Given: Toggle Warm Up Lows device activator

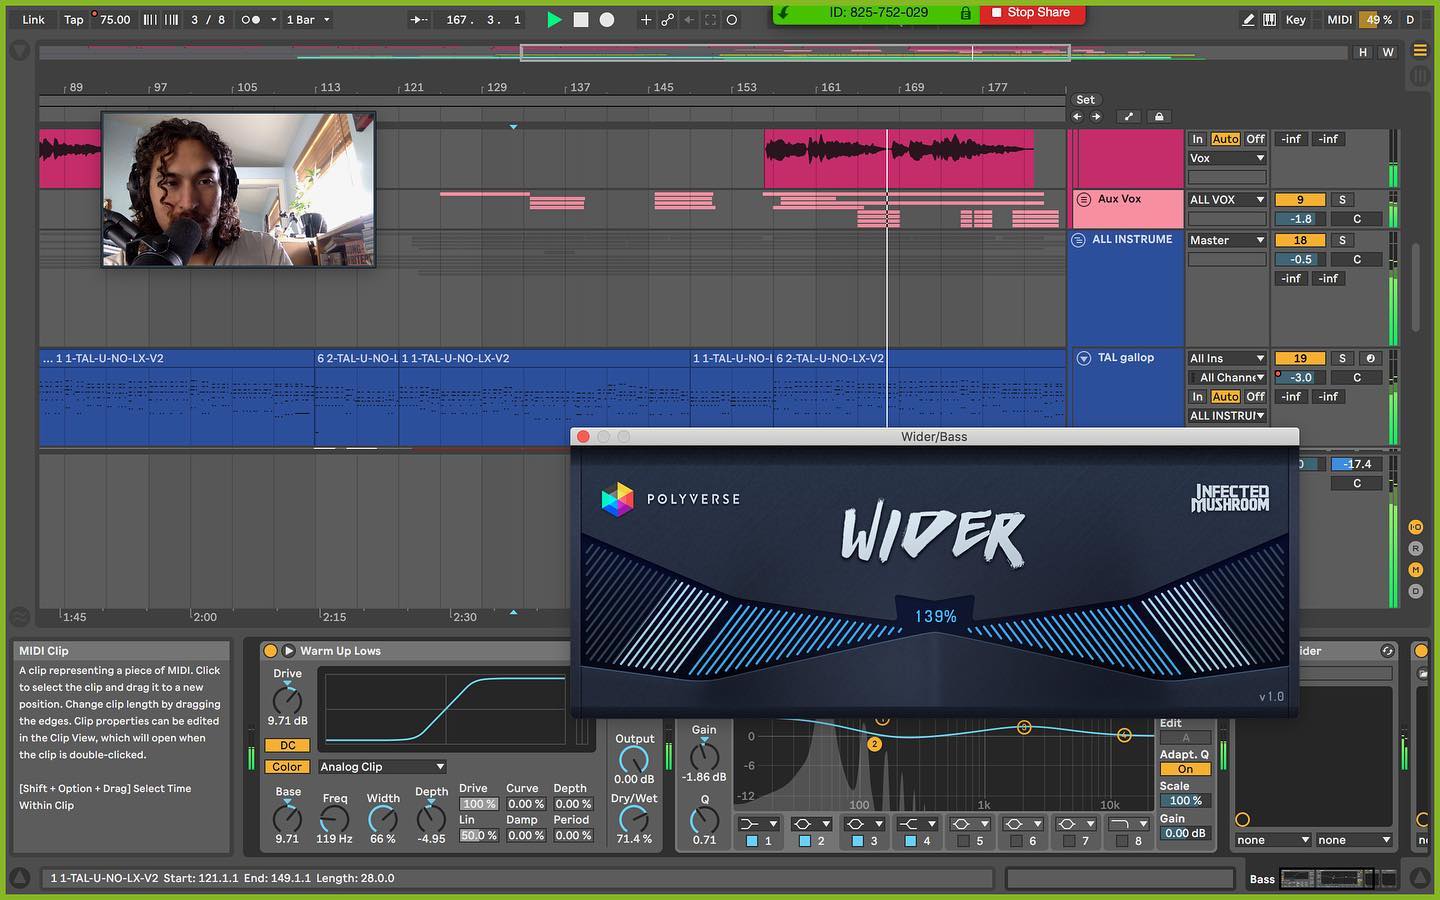Looking at the screenshot, I should pos(270,651).
